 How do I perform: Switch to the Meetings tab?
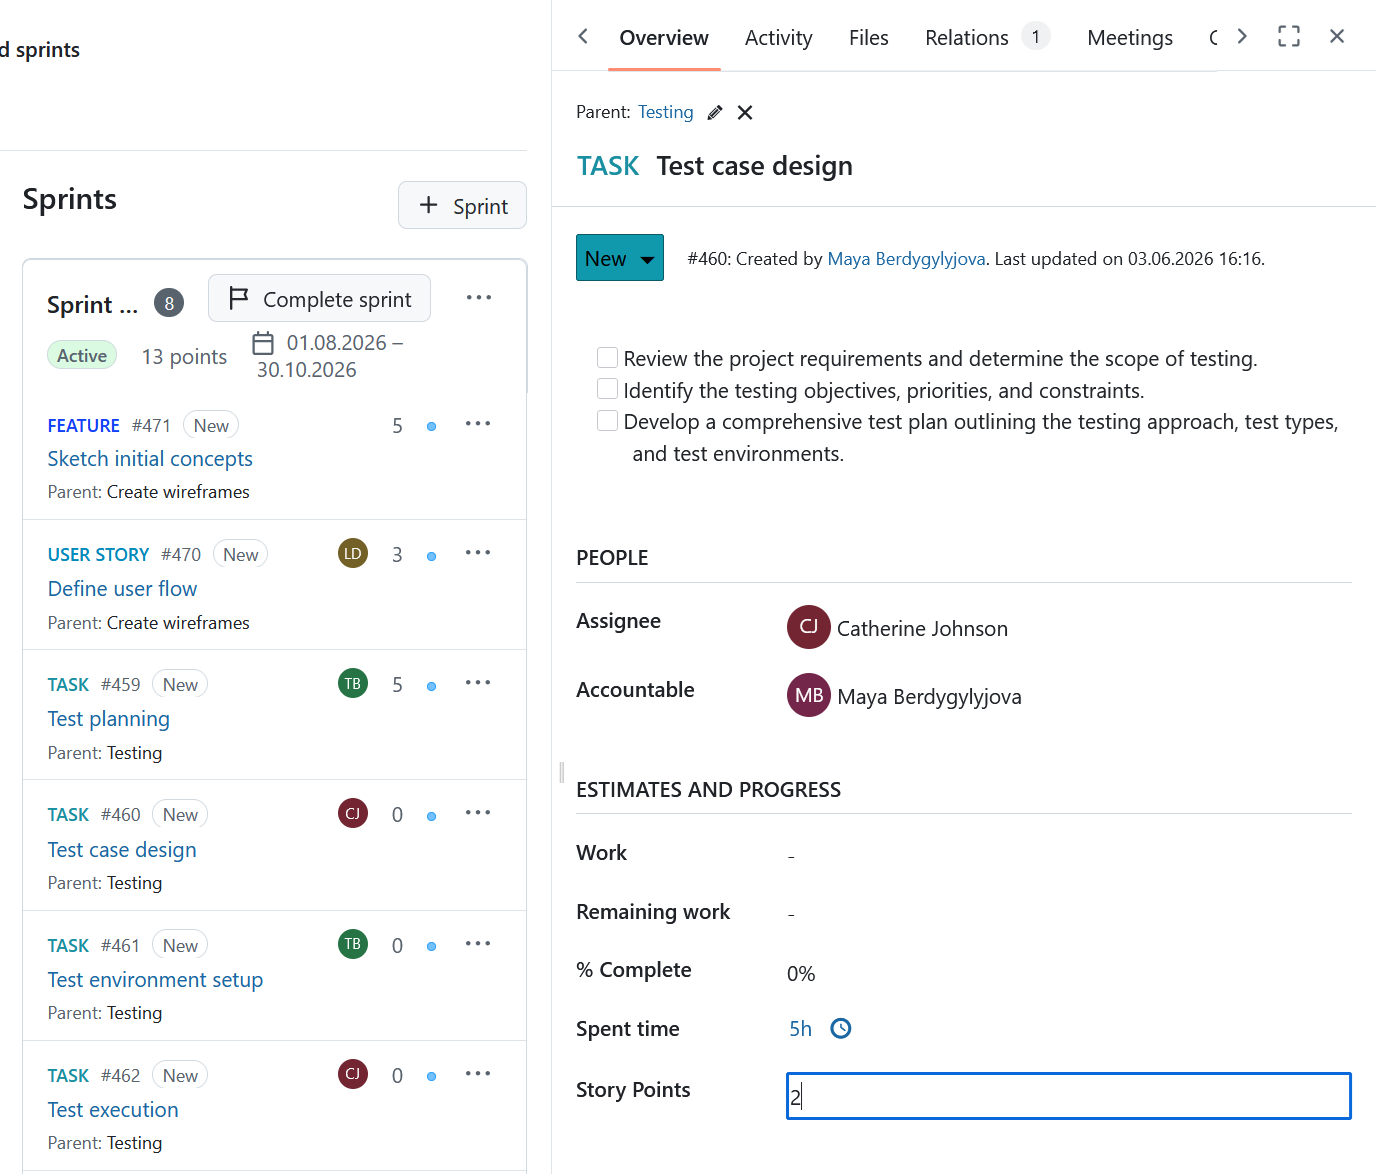[1130, 38]
